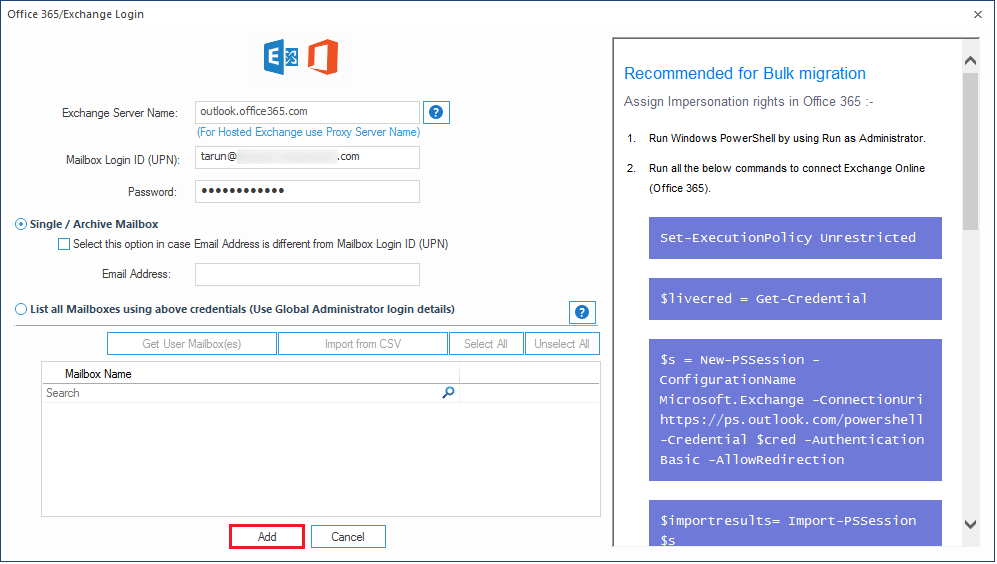Close the Office 365/Exchange Login dialog
The height and width of the screenshot is (564, 997).
tap(978, 15)
